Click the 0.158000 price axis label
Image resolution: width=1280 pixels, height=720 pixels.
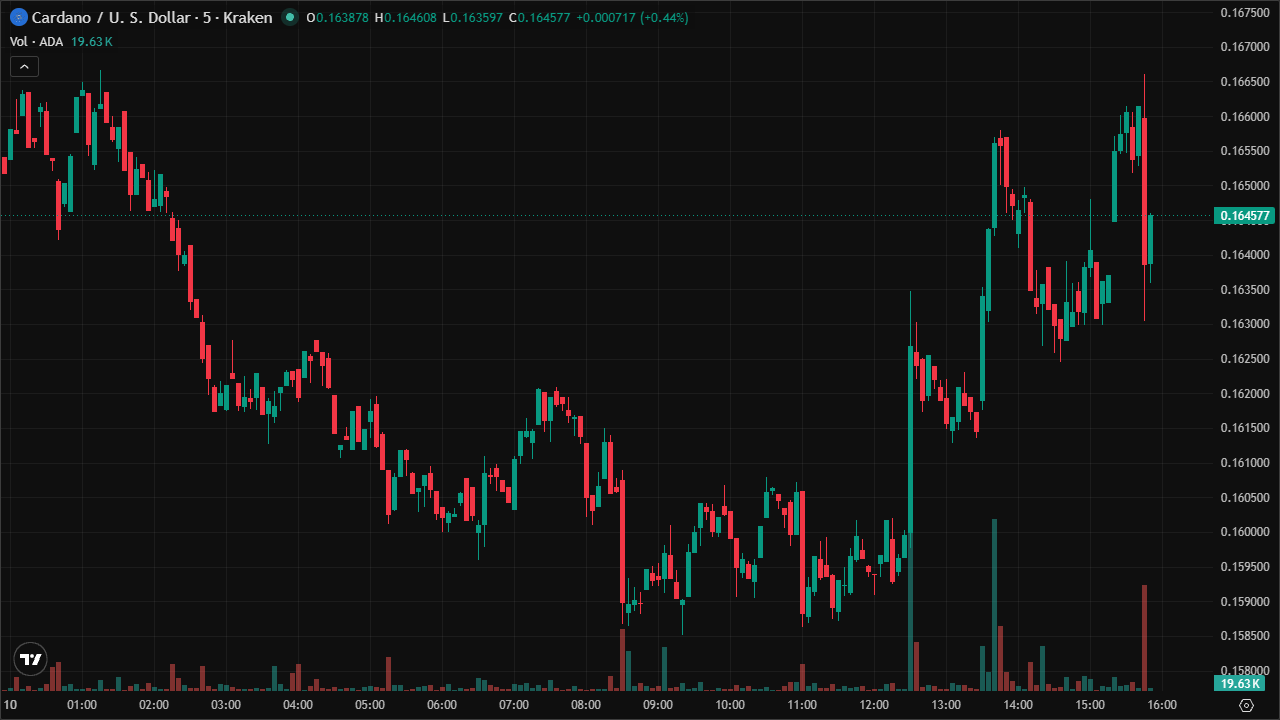pyautogui.click(x=1245, y=671)
